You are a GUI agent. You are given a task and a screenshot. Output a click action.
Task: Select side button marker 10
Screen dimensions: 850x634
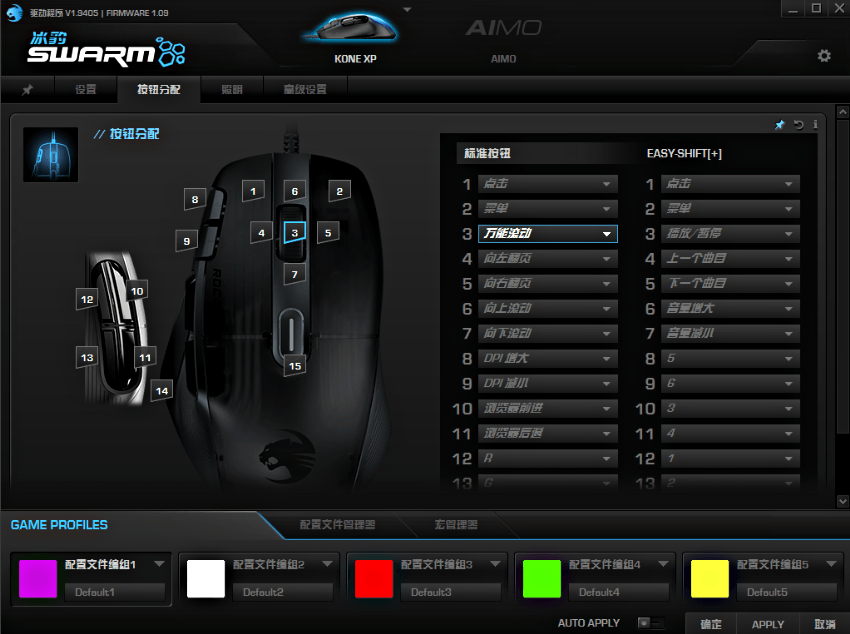click(x=137, y=291)
